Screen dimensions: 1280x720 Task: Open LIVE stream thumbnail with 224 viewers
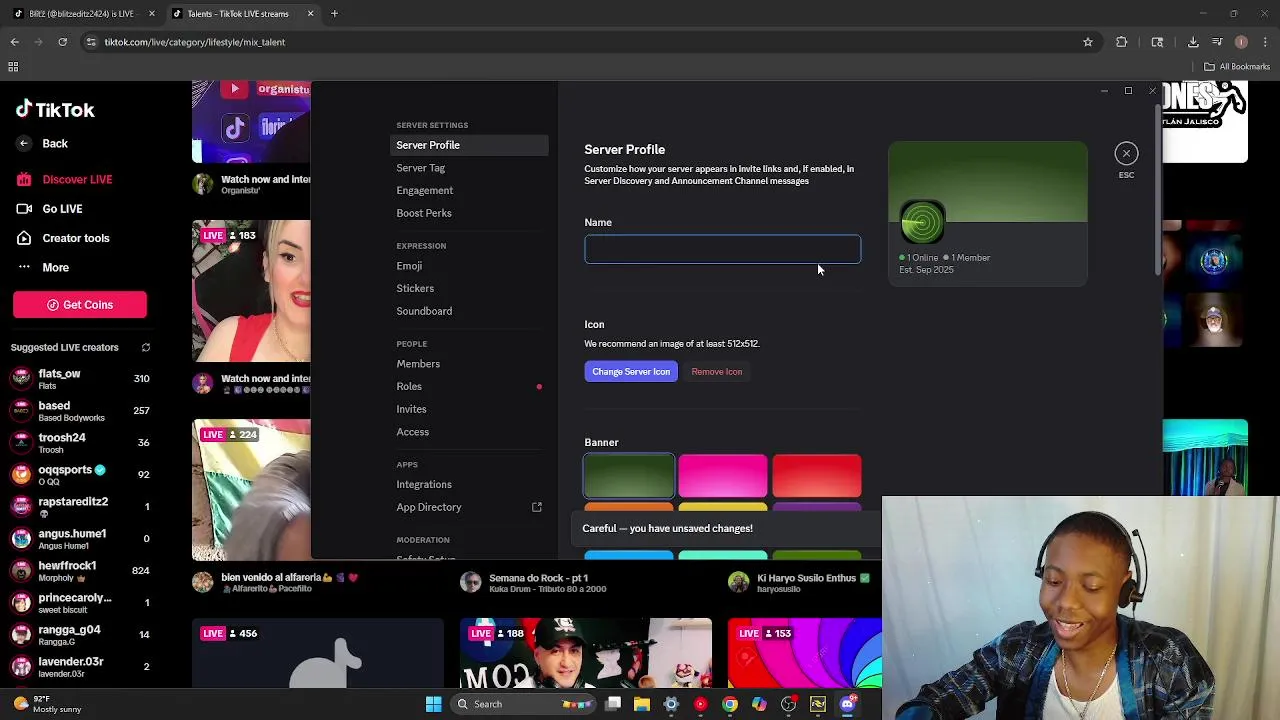point(251,490)
